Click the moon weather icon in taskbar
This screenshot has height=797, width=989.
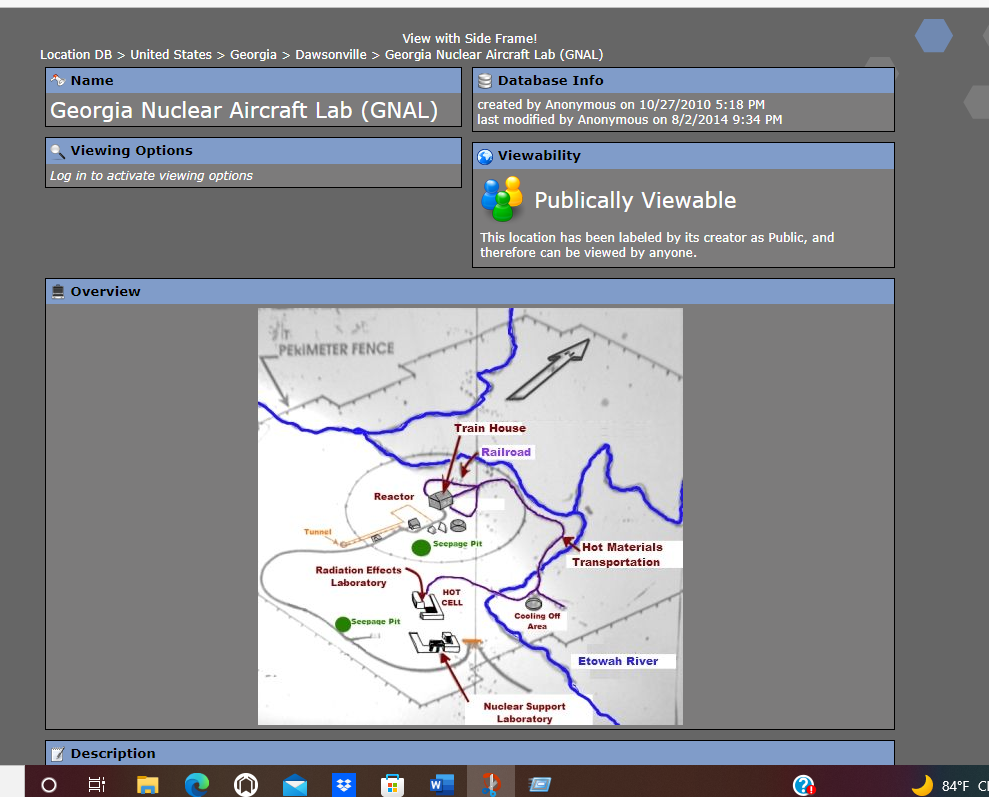(923, 785)
